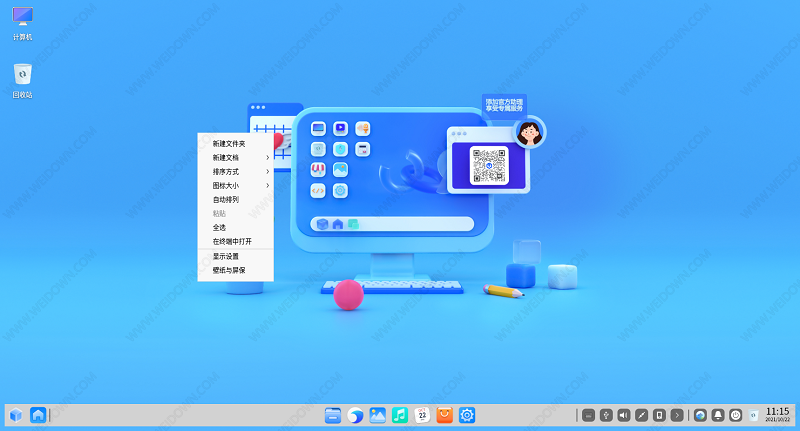Open the 回收站 (Recycle Bin) desktop icon
Viewport: 800px width, 431px height.
[22, 76]
